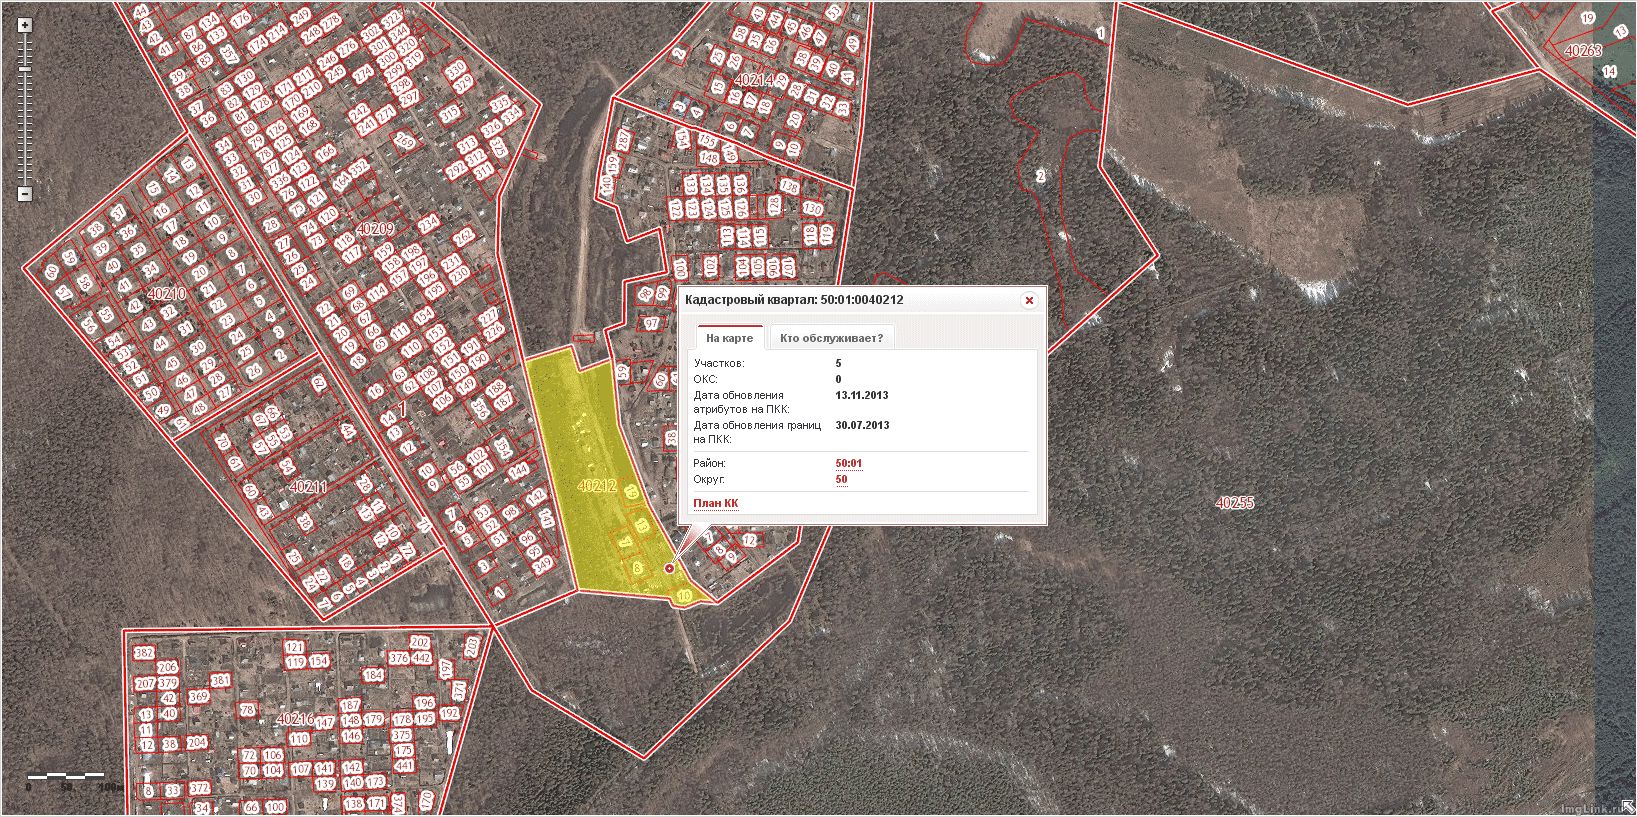Viewport: 1637px width, 817px height.
Task: Select quarter label 40212 on the map
Action: [596, 486]
